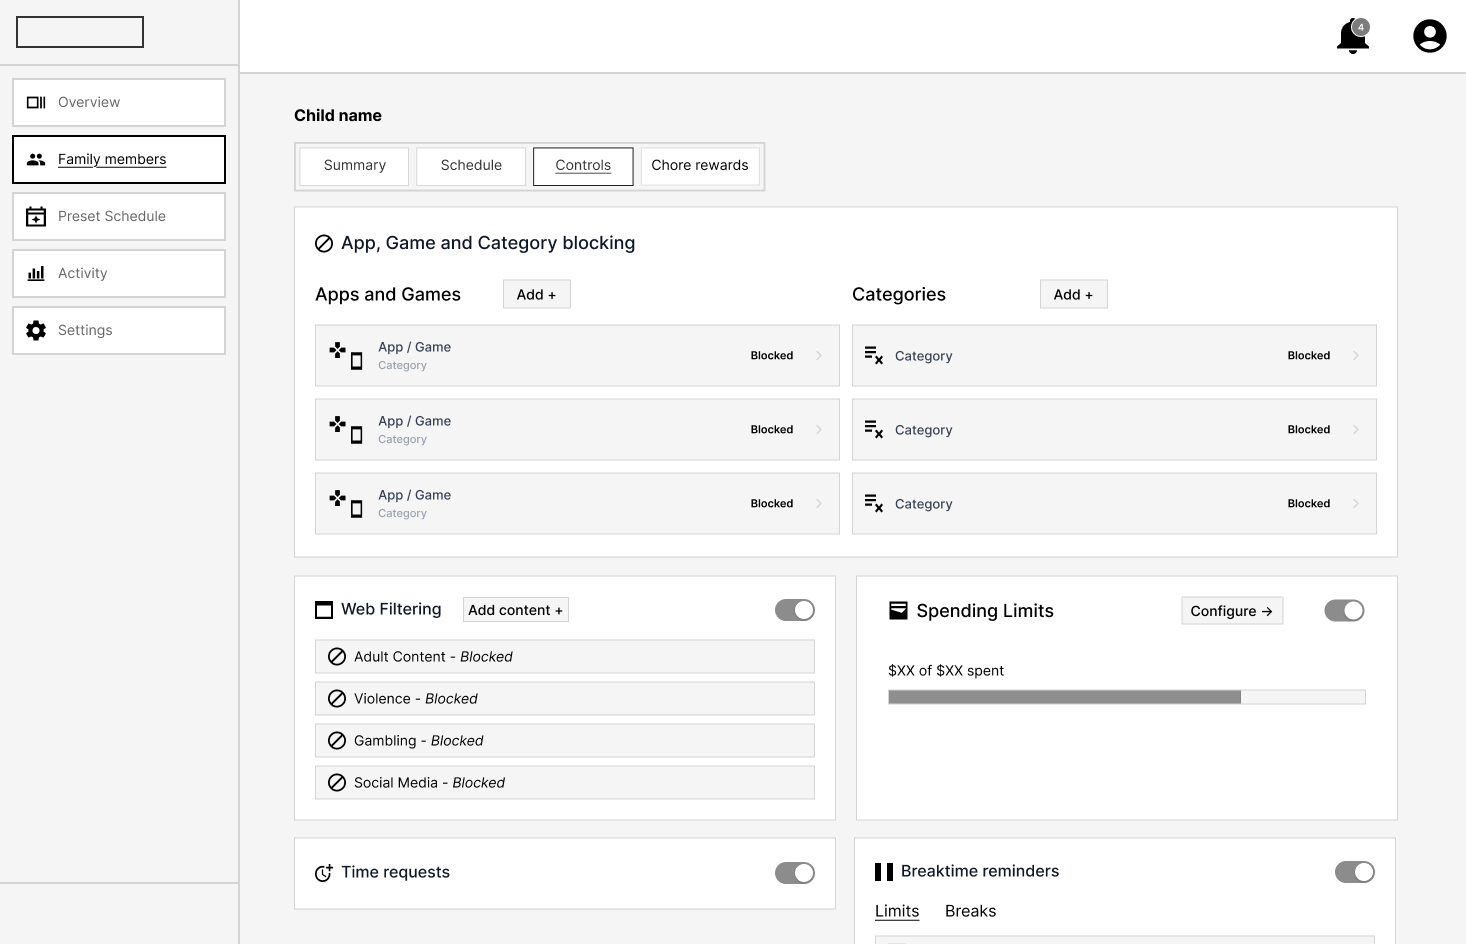Switch to the Summary tab
Screen dimensions: 1466x944
355,166
